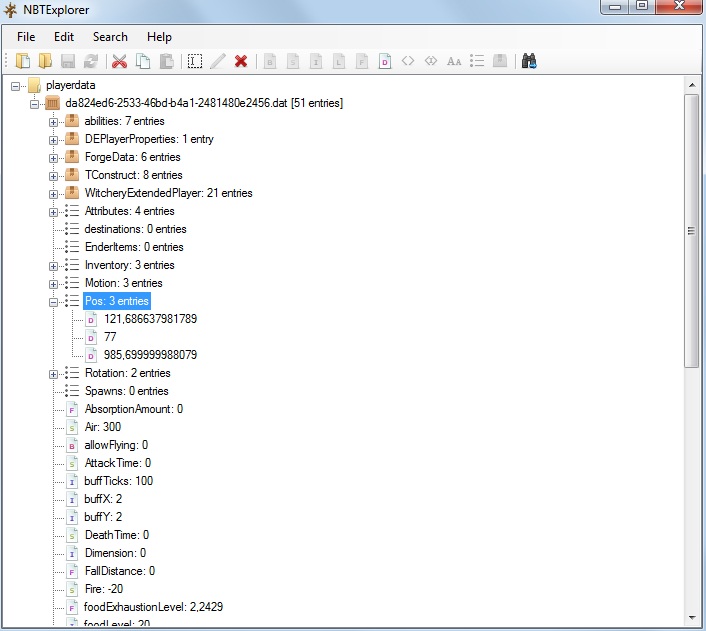Select the value 985,699999988079
This screenshot has height=631, width=706.
150,355
